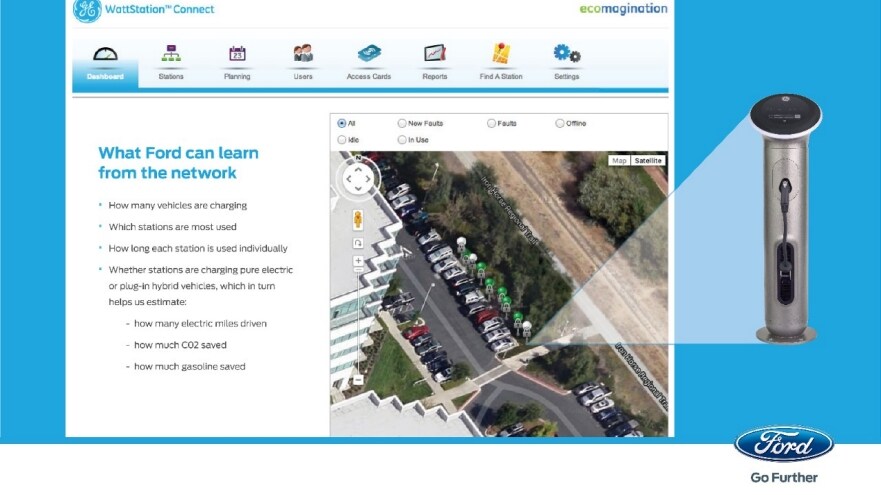881x495 pixels.
Task: Click the Reports tab label
Action: (x=435, y=76)
